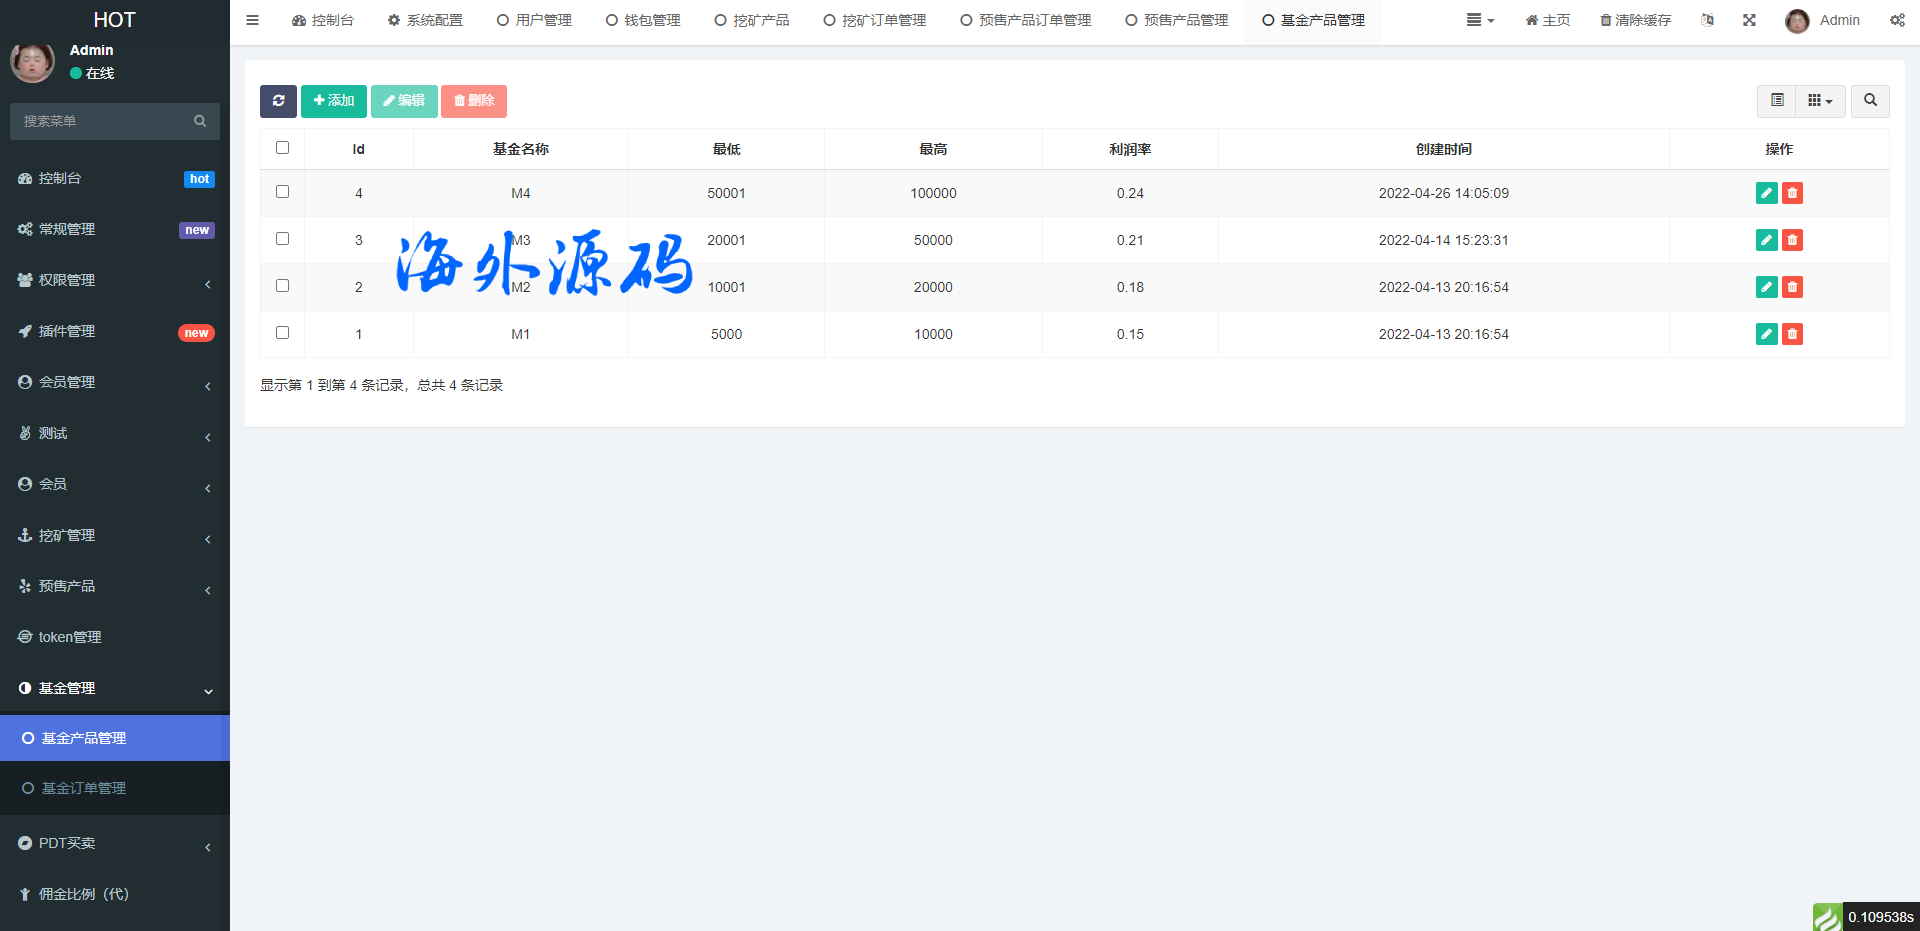The height and width of the screenshot is (931, 1920).
Task: Select the checkbox for row Id 4
Action: tap(282, 192)
